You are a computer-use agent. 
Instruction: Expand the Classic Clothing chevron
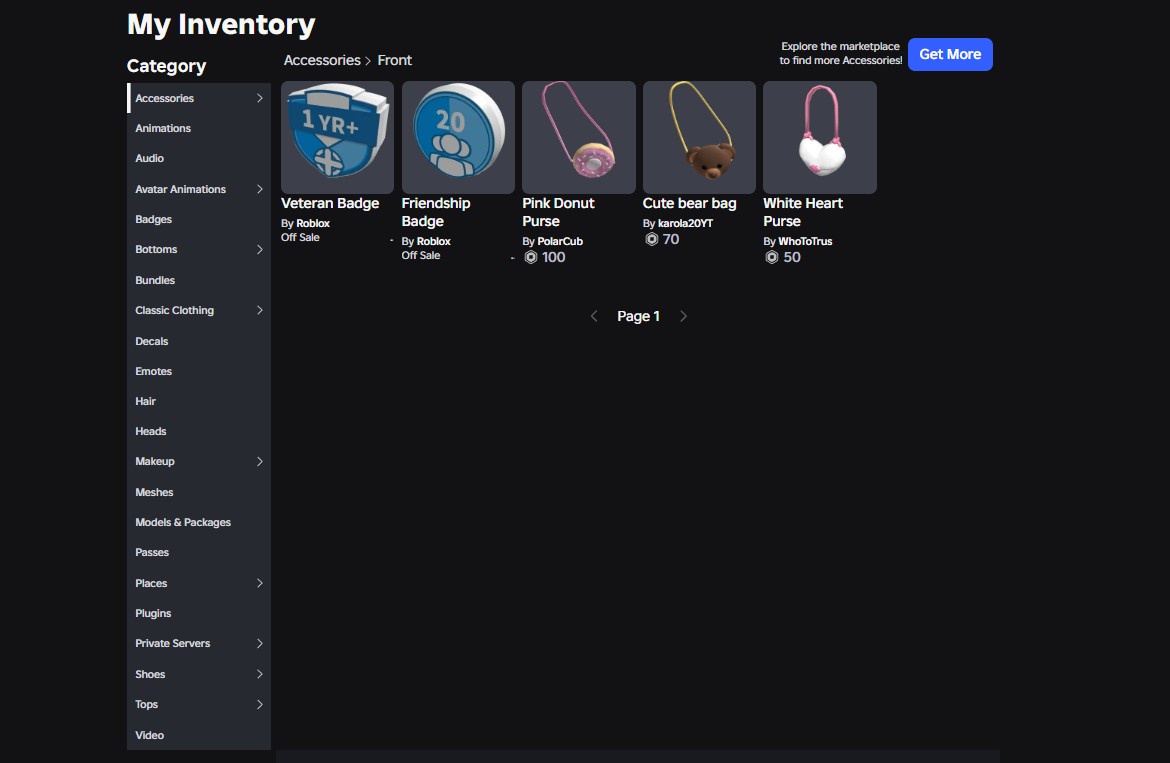pyautogui.click(x=260, y=310)
